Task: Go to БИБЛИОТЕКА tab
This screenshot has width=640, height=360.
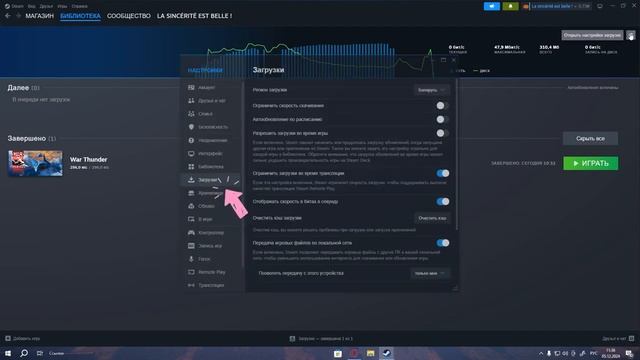Action: (x=80, y=16)
